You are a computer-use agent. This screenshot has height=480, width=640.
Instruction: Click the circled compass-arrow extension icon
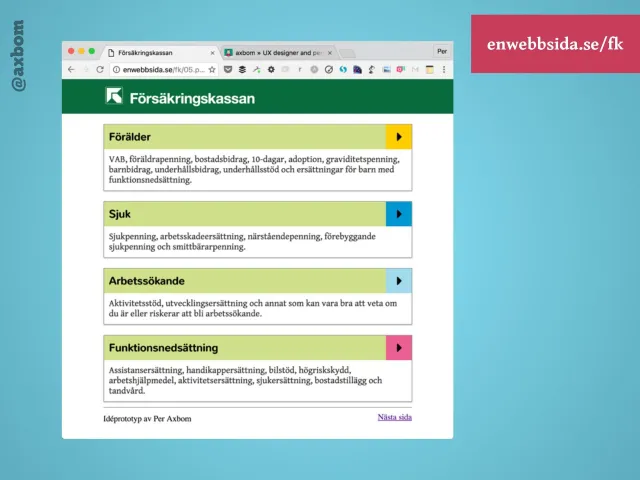coord(329,69)
